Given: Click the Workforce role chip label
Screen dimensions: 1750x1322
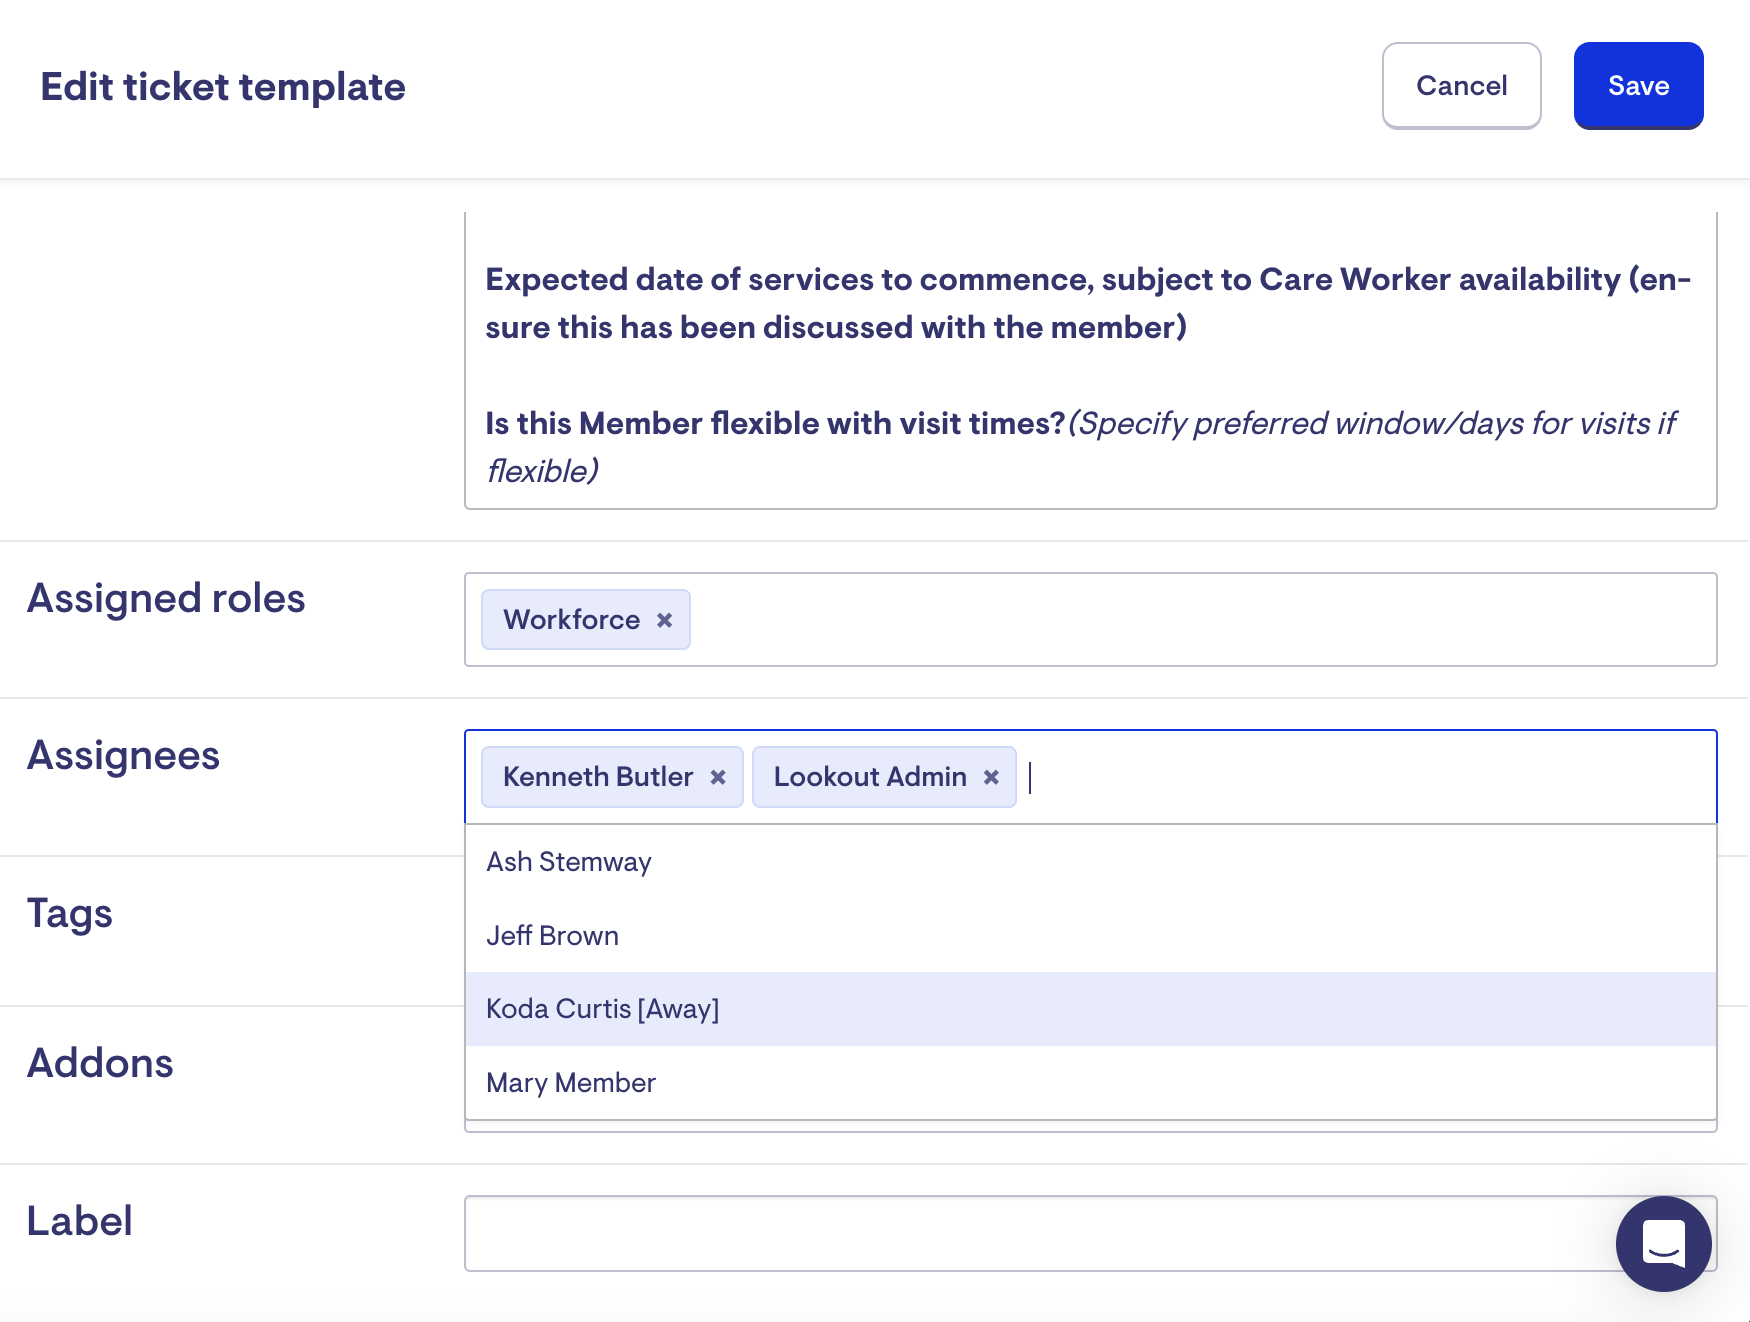Looking at the screenshot, I should coord(571,620).
